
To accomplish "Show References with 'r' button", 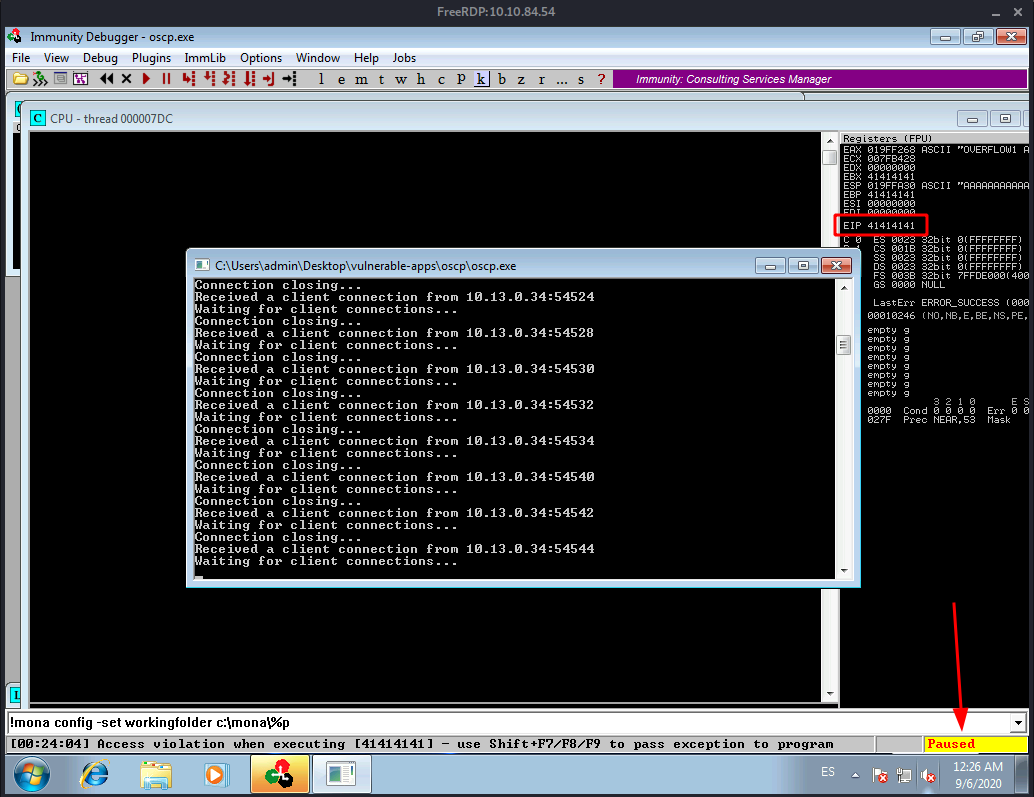I will pos(541,79).
